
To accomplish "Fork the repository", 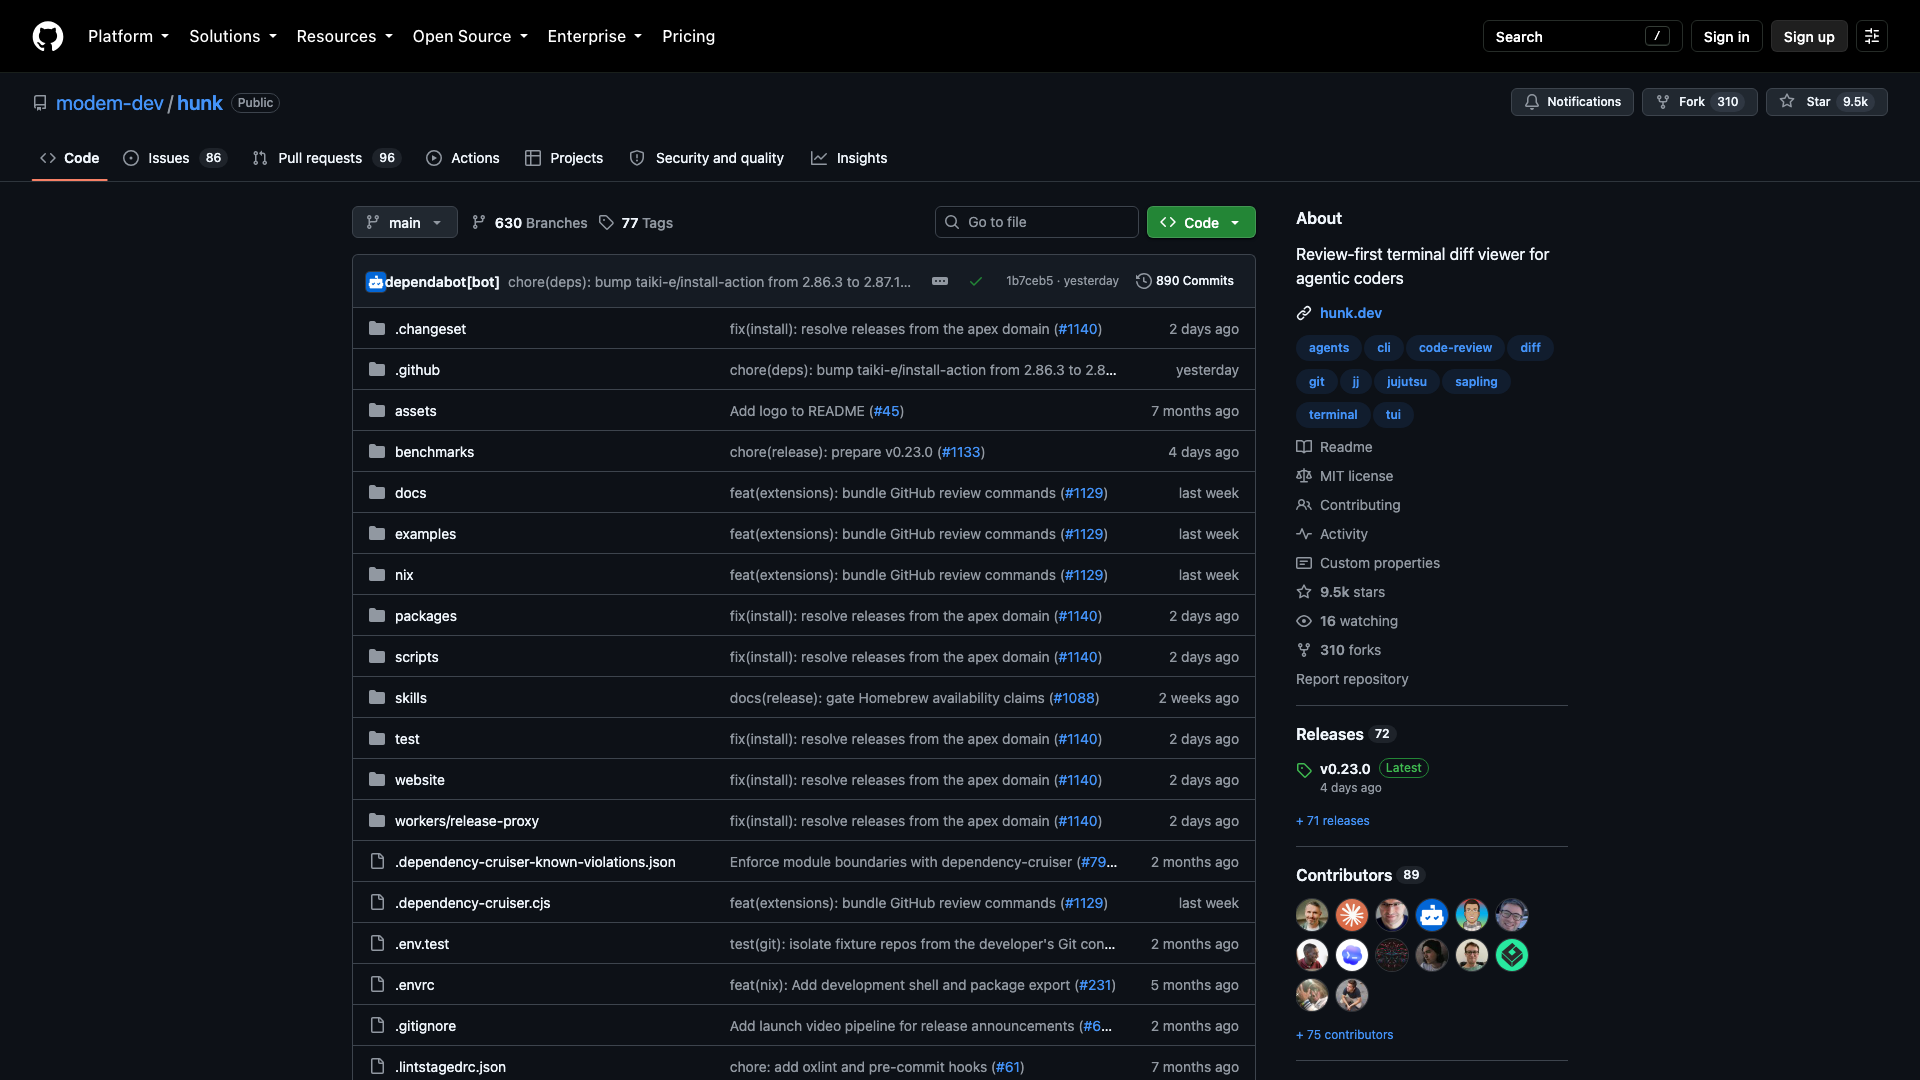I will [1699, 102].
